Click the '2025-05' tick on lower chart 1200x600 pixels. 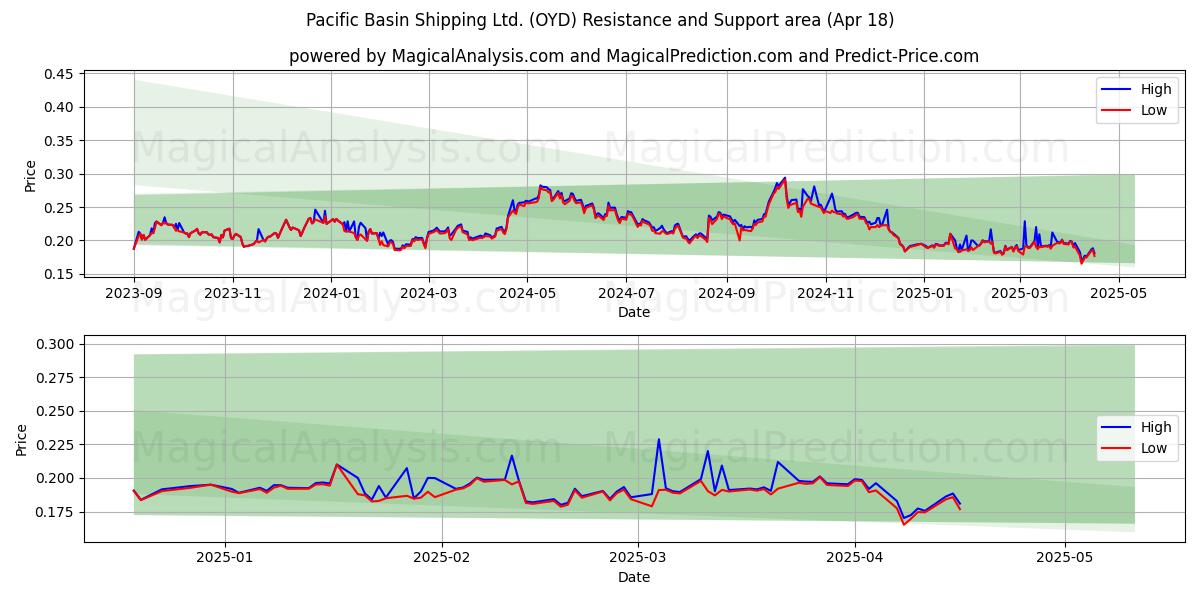coord(1065,559)
